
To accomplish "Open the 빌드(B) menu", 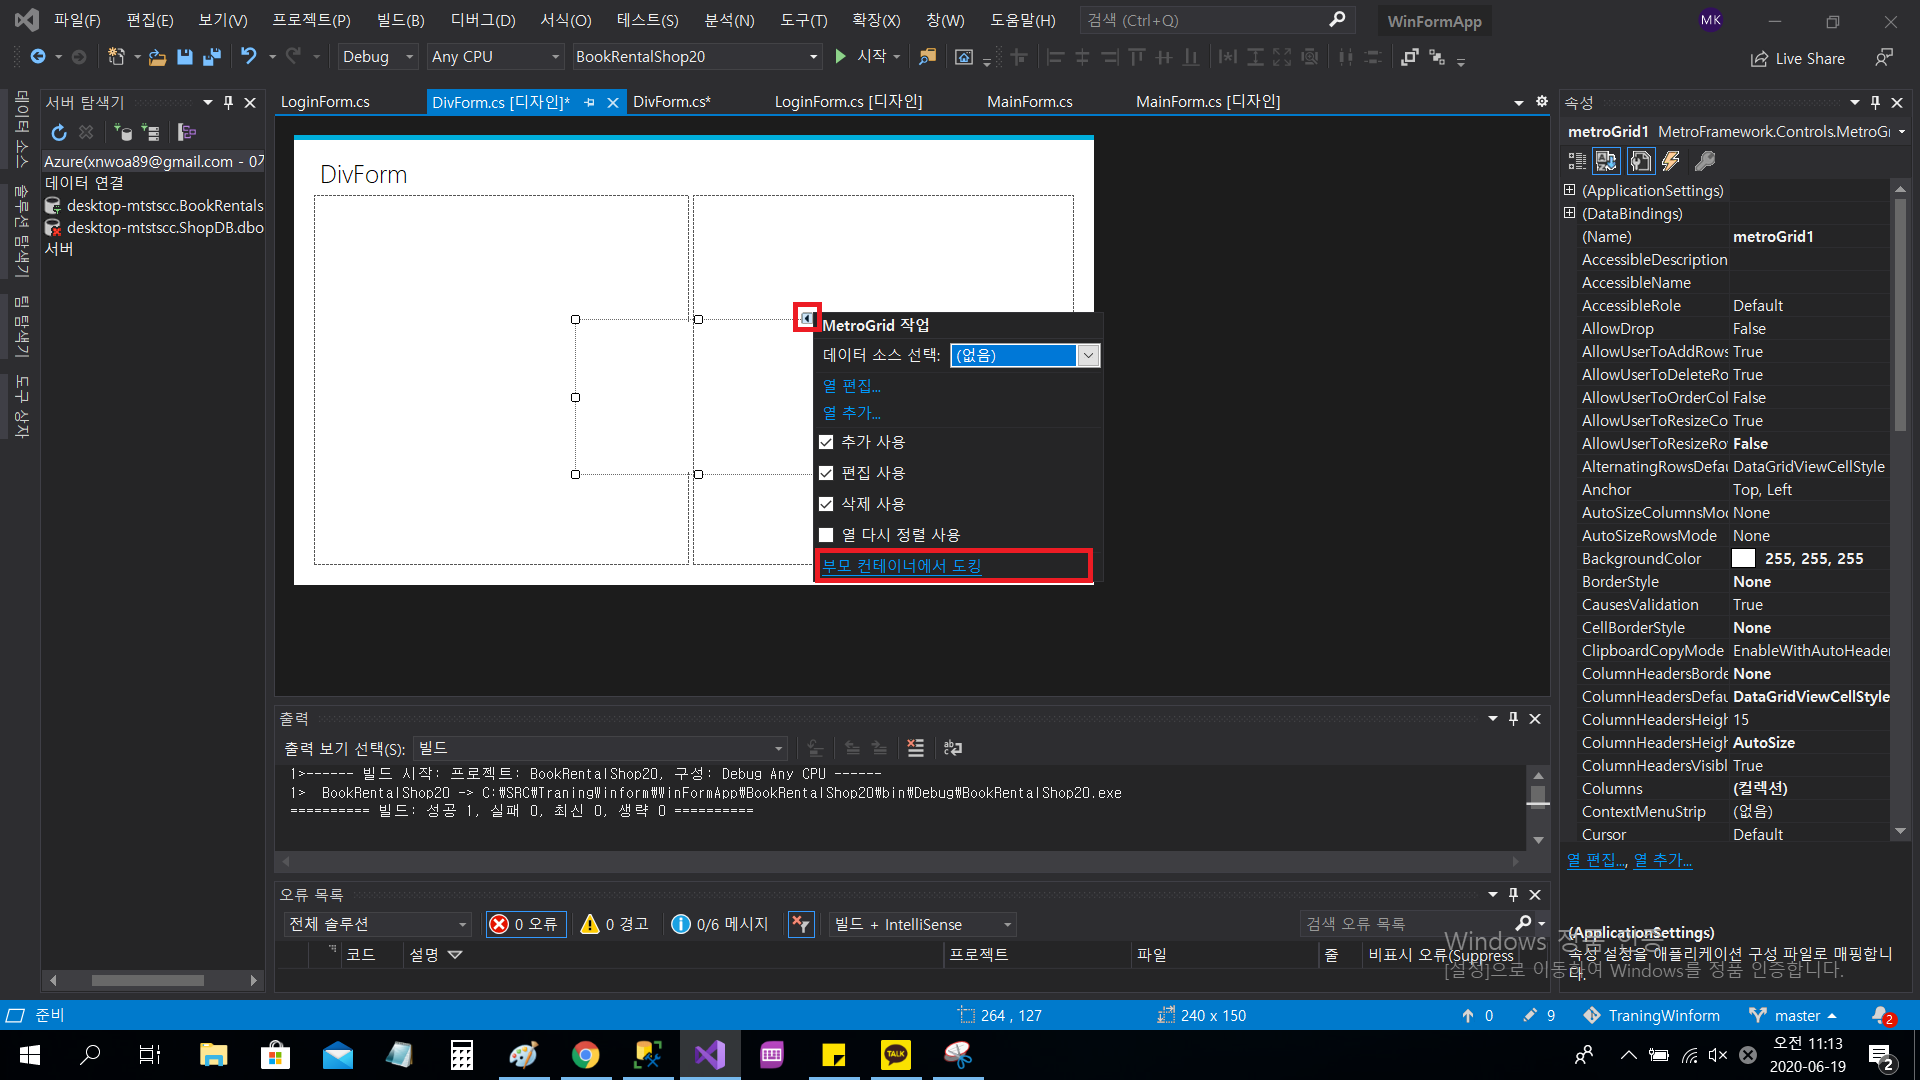I will coord(400,20).
